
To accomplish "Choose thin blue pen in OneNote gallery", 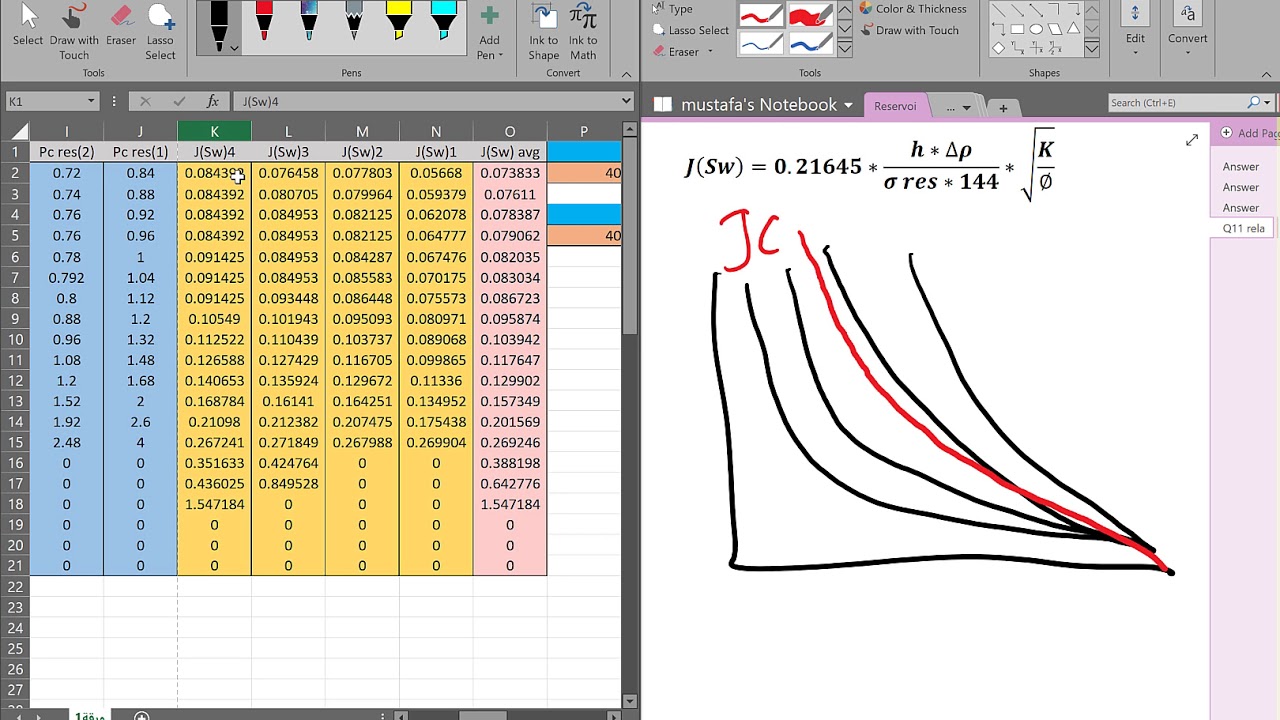I will click(760, 44).
